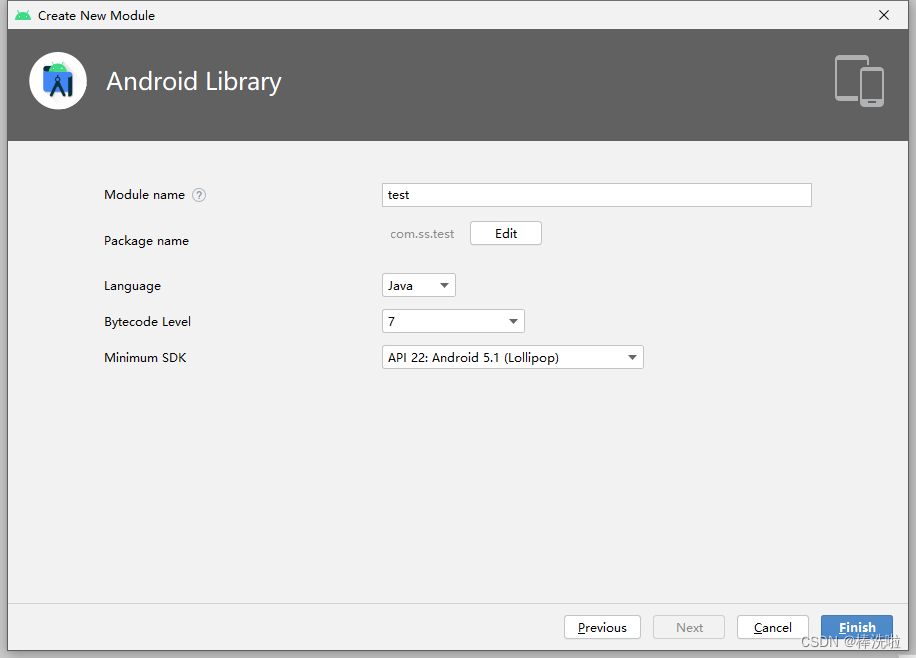The image size is (916, 658).
Task: Click the help icon beside Module name
Action: (x=199, y=195)
